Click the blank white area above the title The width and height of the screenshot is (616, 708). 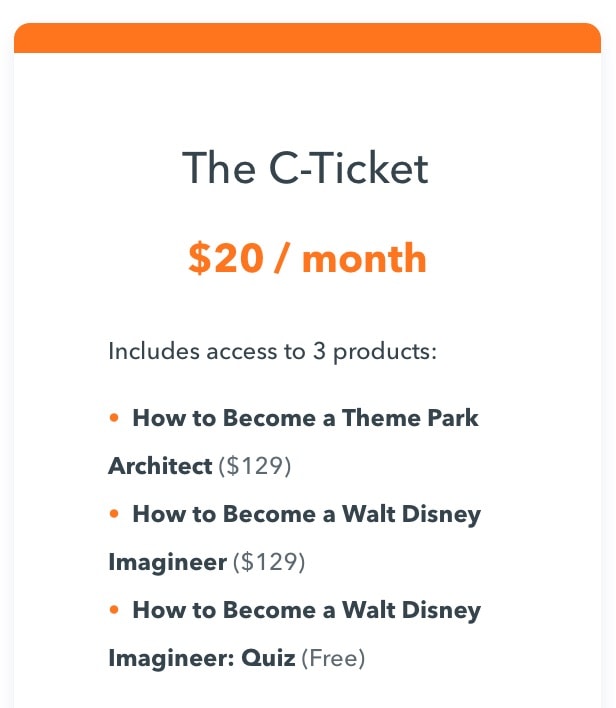click(308, 99)
